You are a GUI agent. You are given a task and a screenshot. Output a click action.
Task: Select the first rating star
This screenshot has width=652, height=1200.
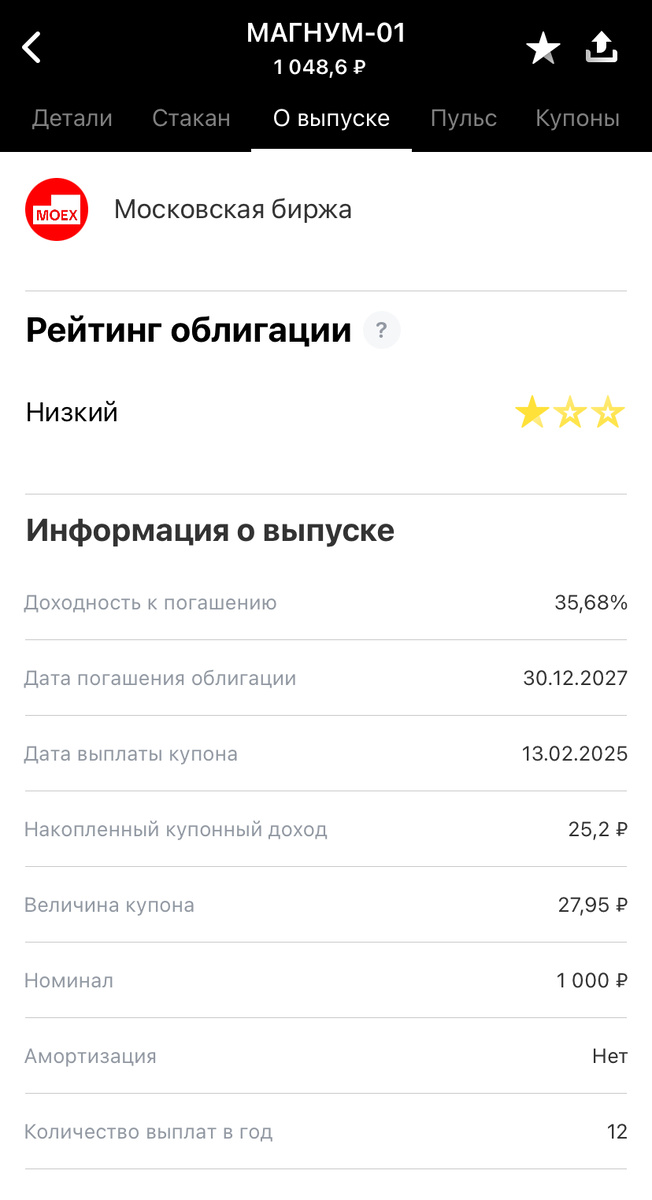531,411
